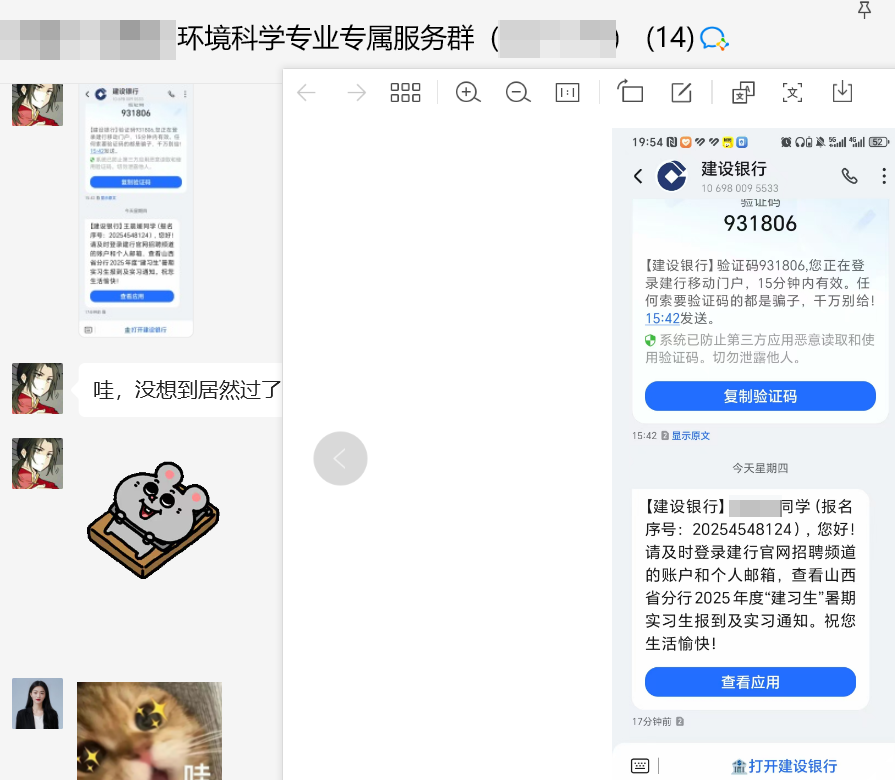Pin the chat window on top
895x780 pixels.
tap(865, 10)
